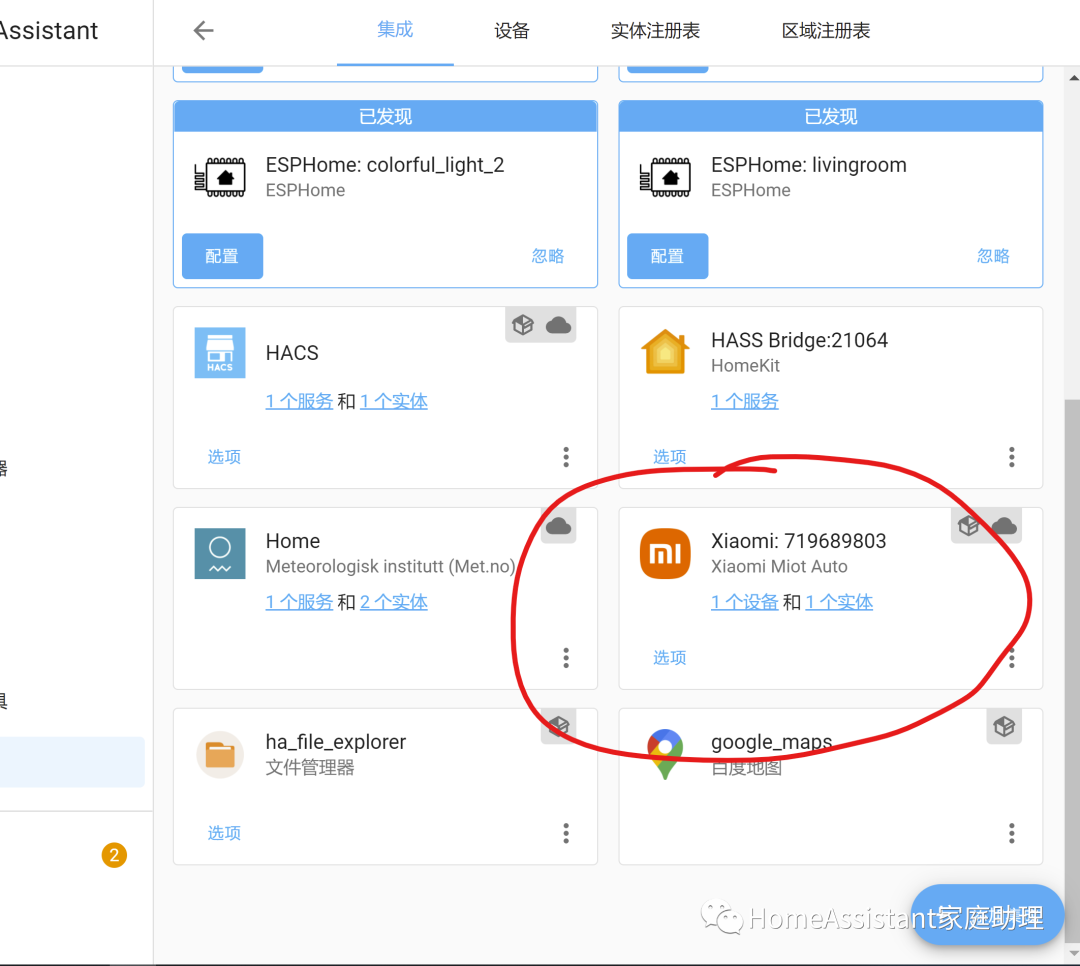The height and width of the screenshot is (966, 1080).
Task: Open the three-dot menu on Xiaomi card
Action: (1011, 658)
